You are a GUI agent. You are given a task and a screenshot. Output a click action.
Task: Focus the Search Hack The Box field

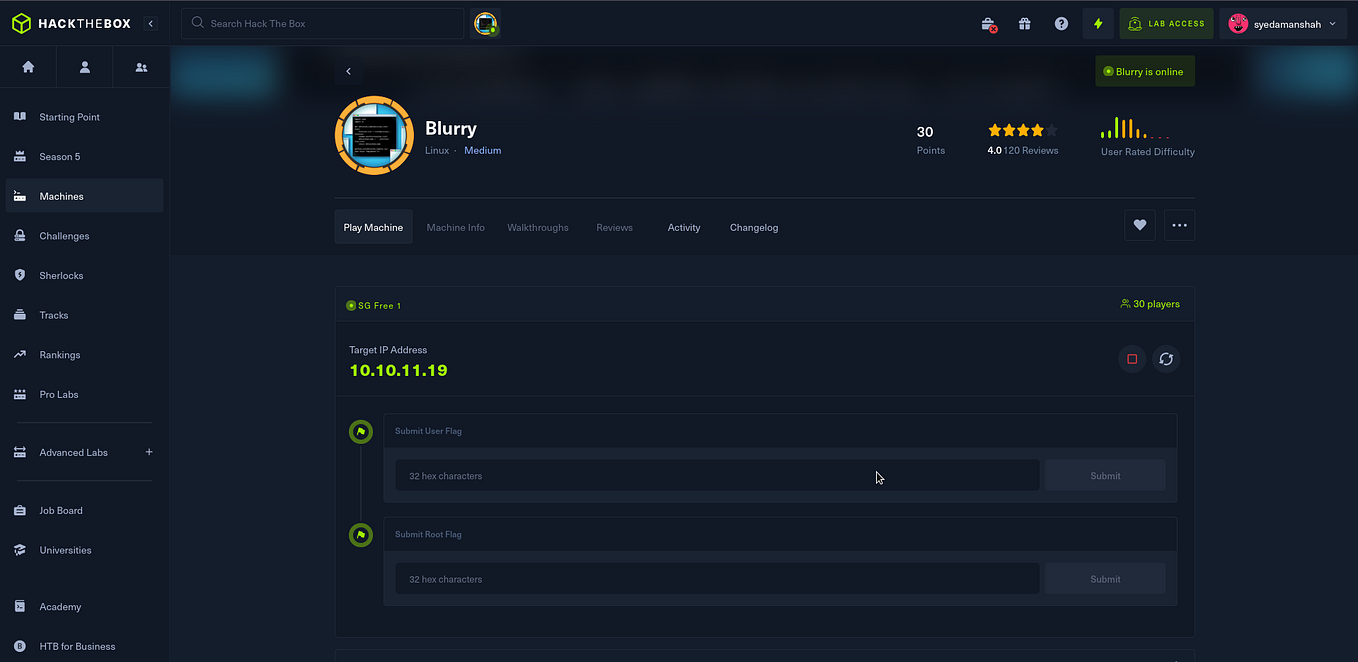(322, 23)
